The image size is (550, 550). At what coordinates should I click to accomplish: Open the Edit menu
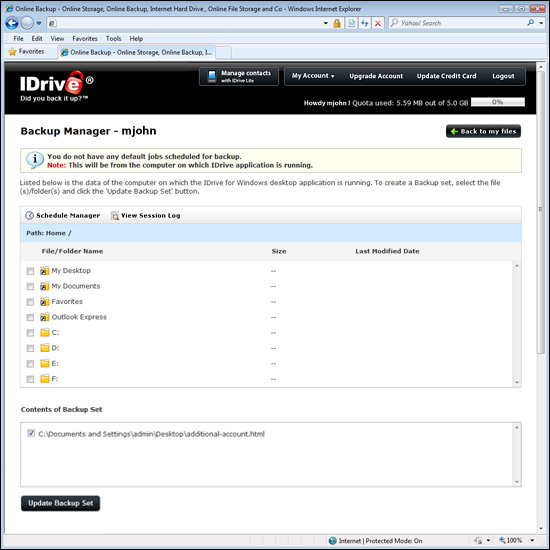[37, 39]
